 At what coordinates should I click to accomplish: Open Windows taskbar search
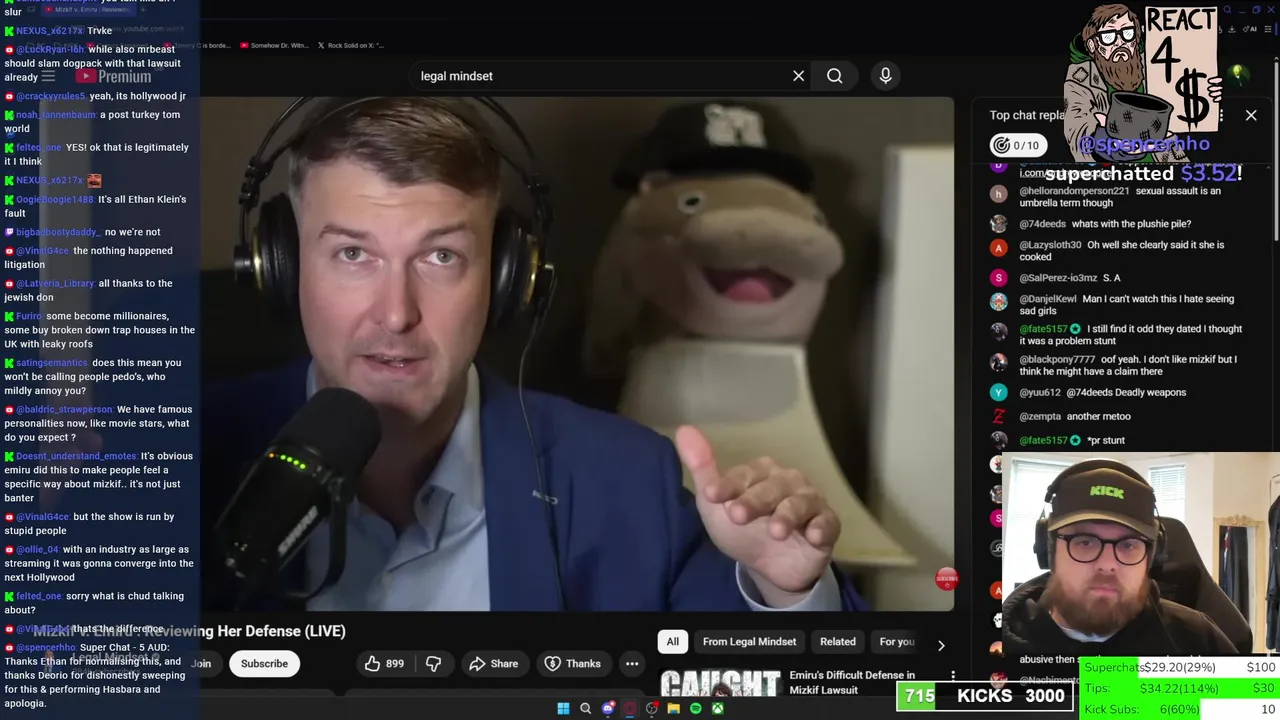[x=585, y=708]
